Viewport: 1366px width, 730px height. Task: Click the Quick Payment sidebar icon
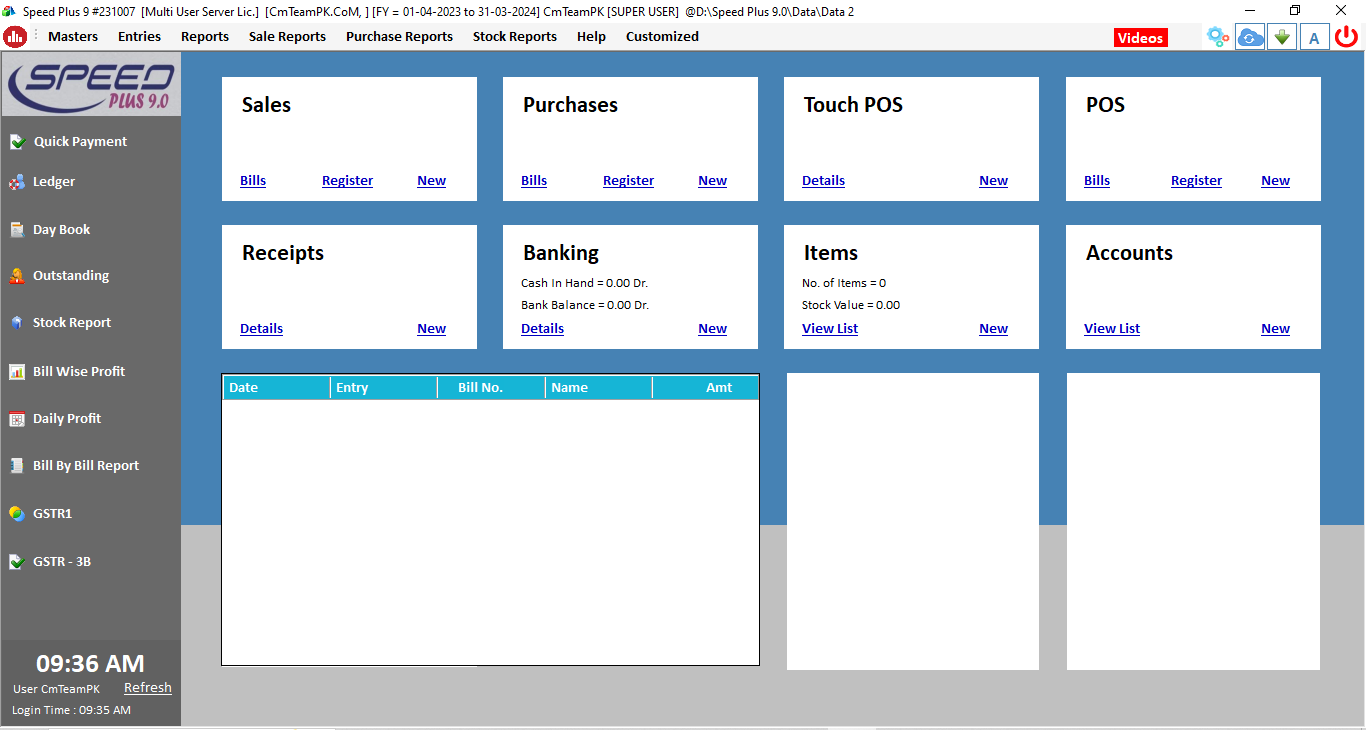[x=17, y=142]
